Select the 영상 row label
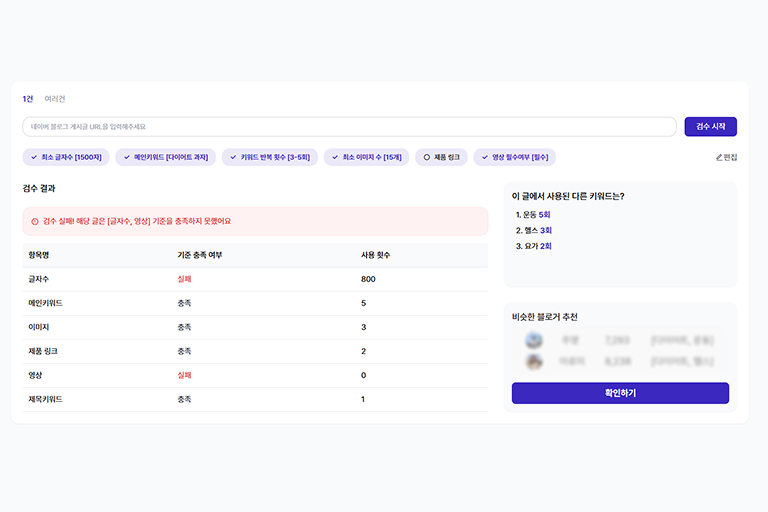 (35, 375)
